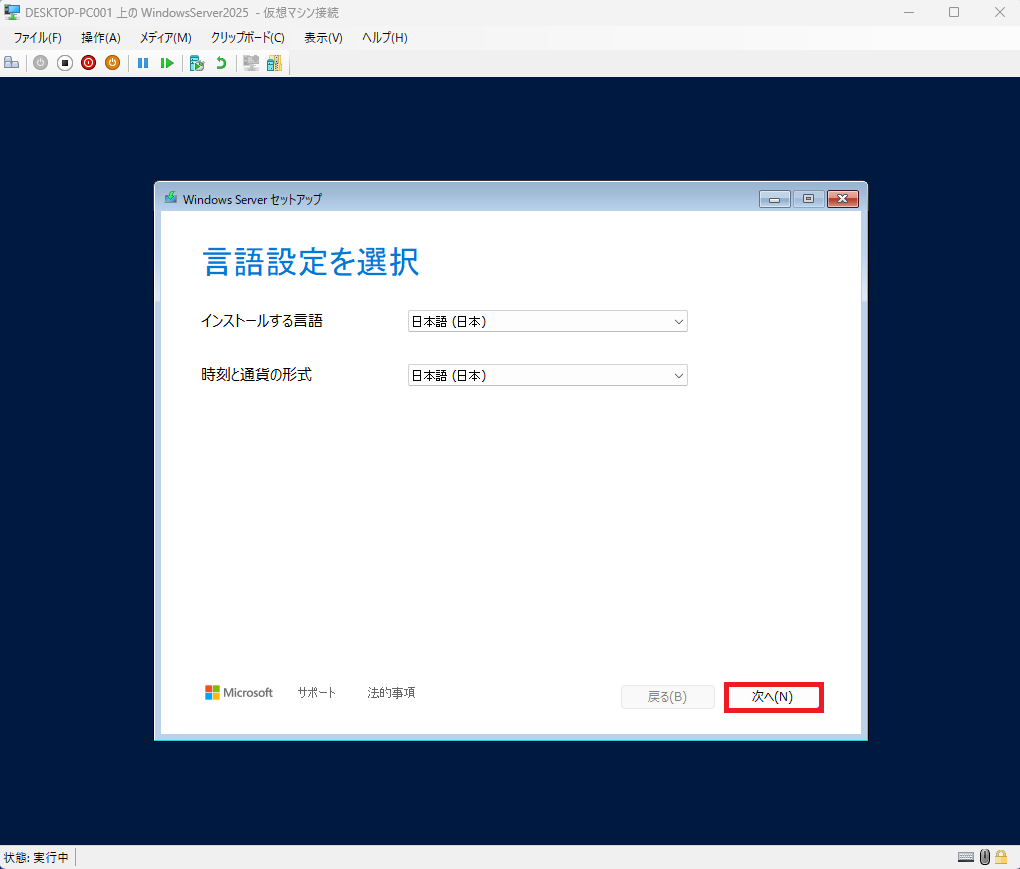1020x869 pixels.
Task: Maximize the 仮想マシン接続 window
Action: (x=954, y=12)
